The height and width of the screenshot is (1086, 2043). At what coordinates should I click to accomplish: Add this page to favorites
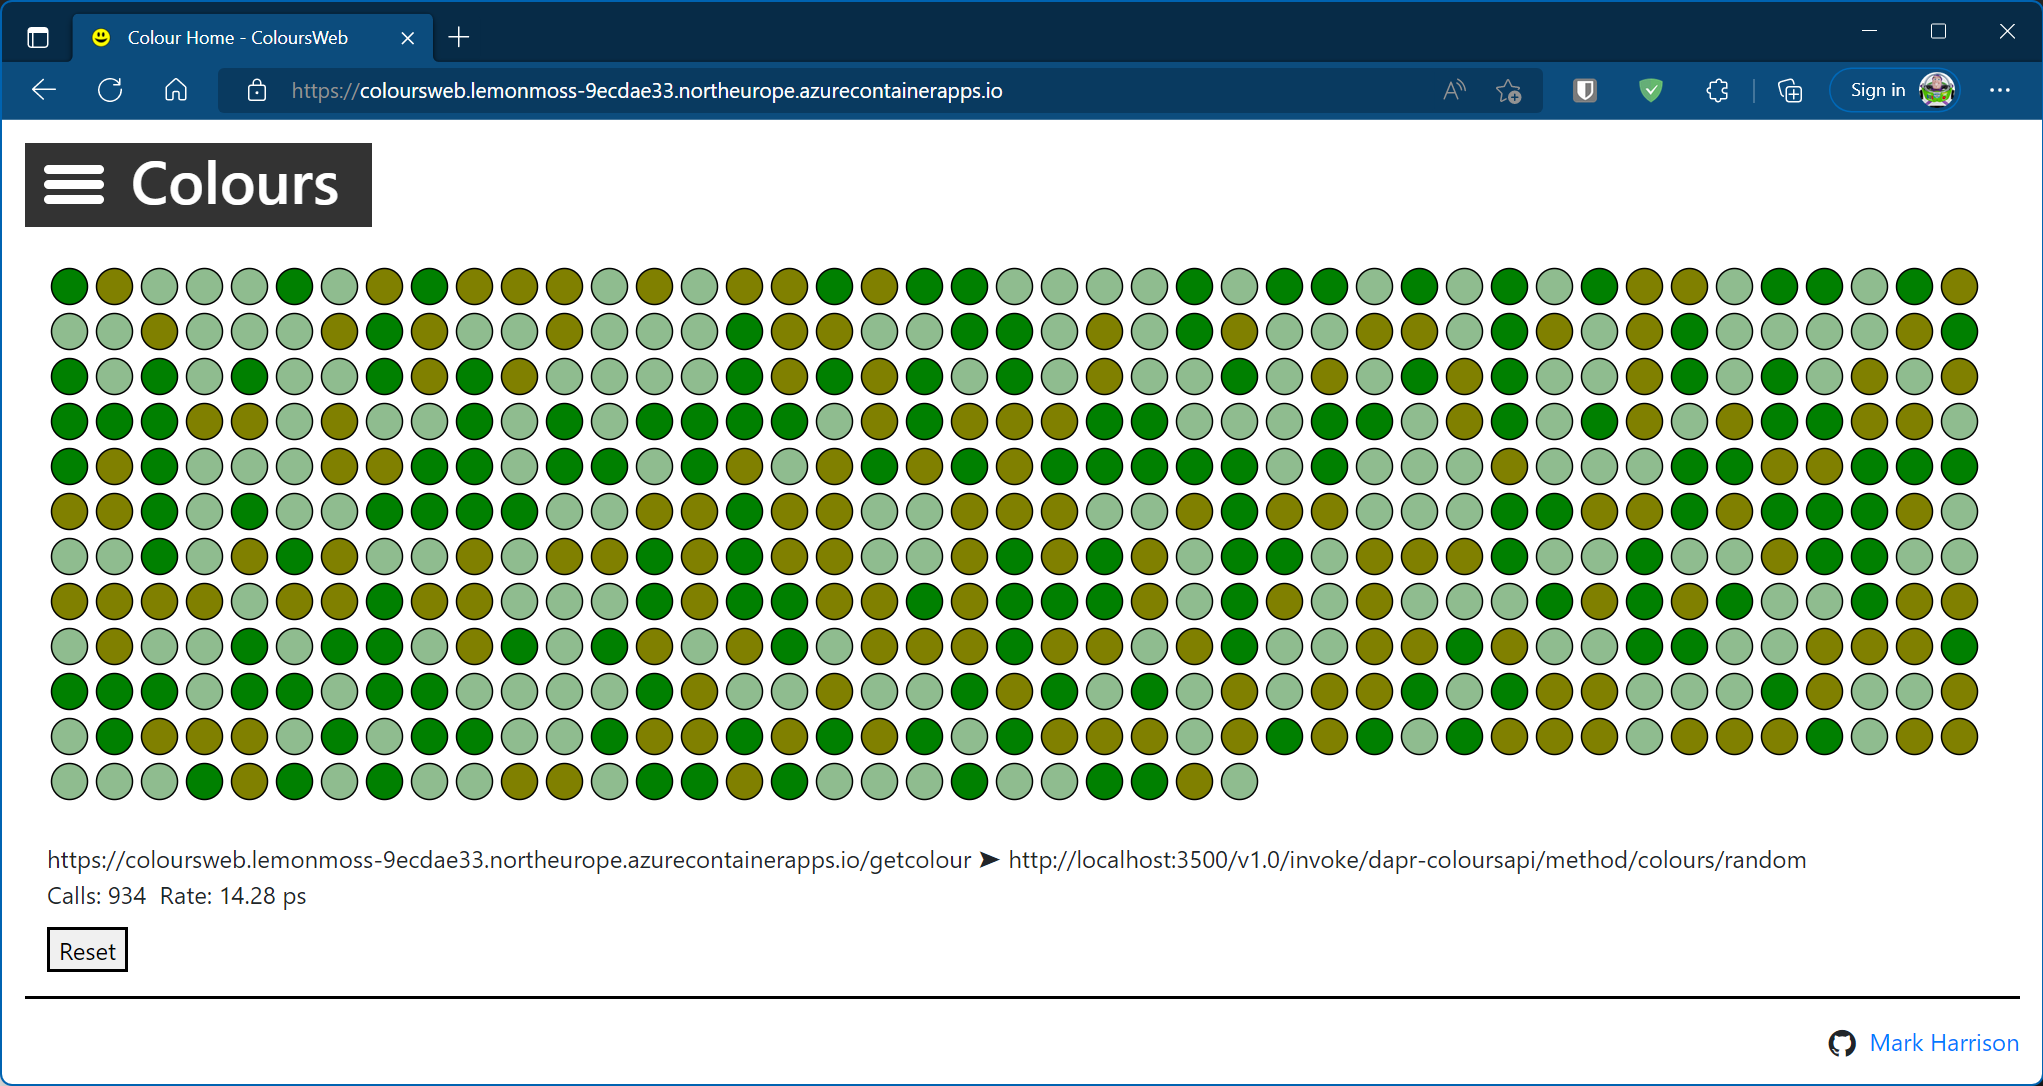(x=1508, y=91)
